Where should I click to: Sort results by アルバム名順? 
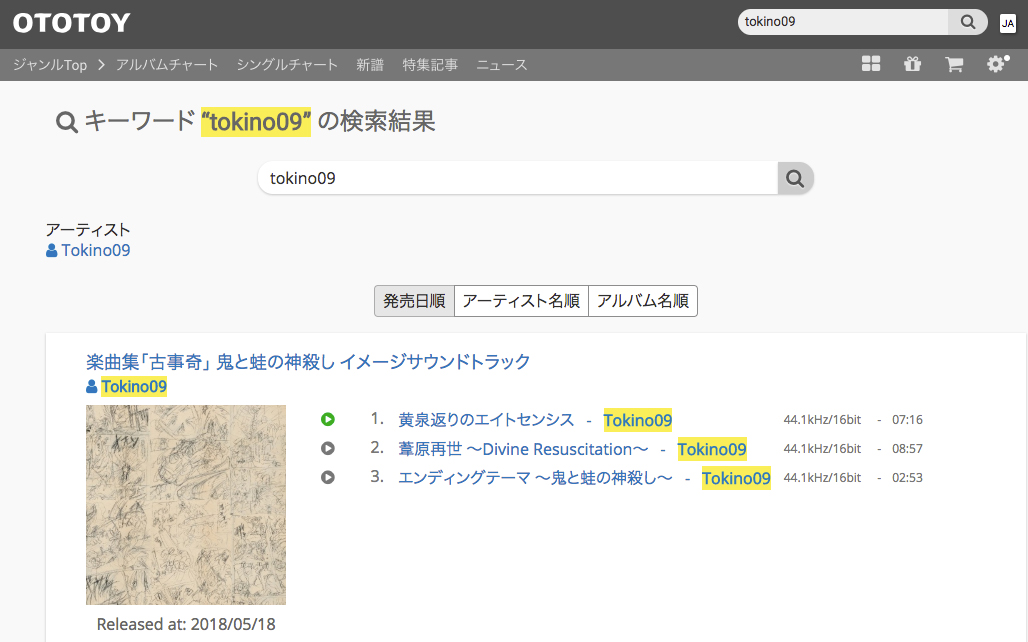(x=642, y=301)
